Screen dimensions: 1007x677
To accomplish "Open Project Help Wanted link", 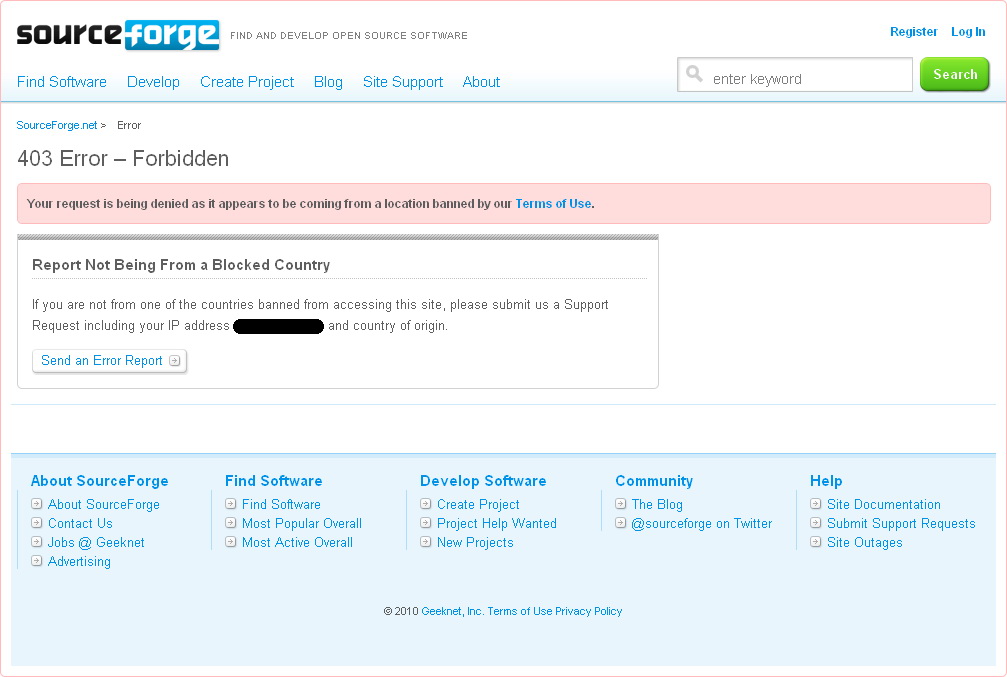I will [496, 523].
